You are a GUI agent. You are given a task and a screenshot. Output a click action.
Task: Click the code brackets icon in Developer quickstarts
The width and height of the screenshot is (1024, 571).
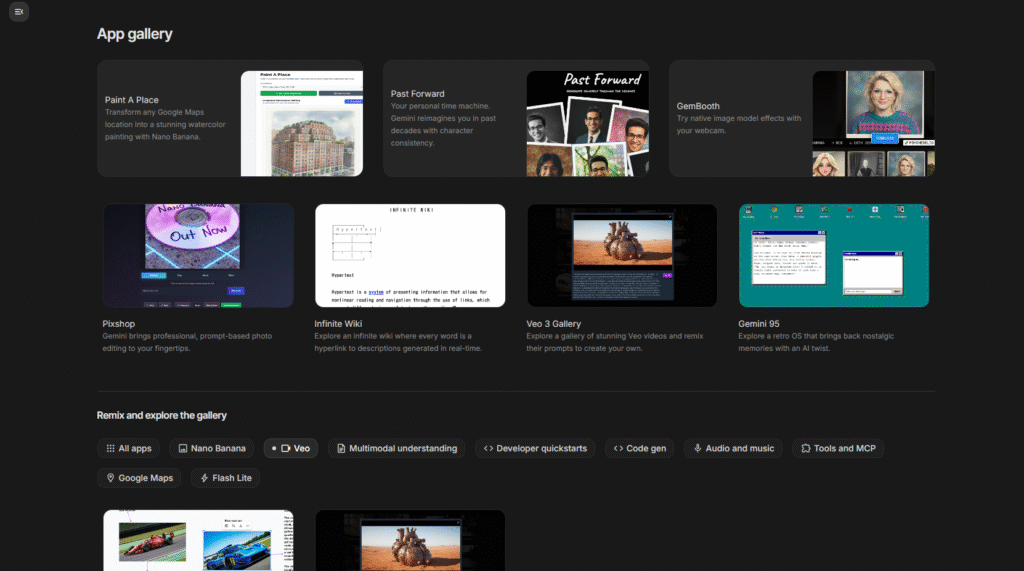click(488, 449)
